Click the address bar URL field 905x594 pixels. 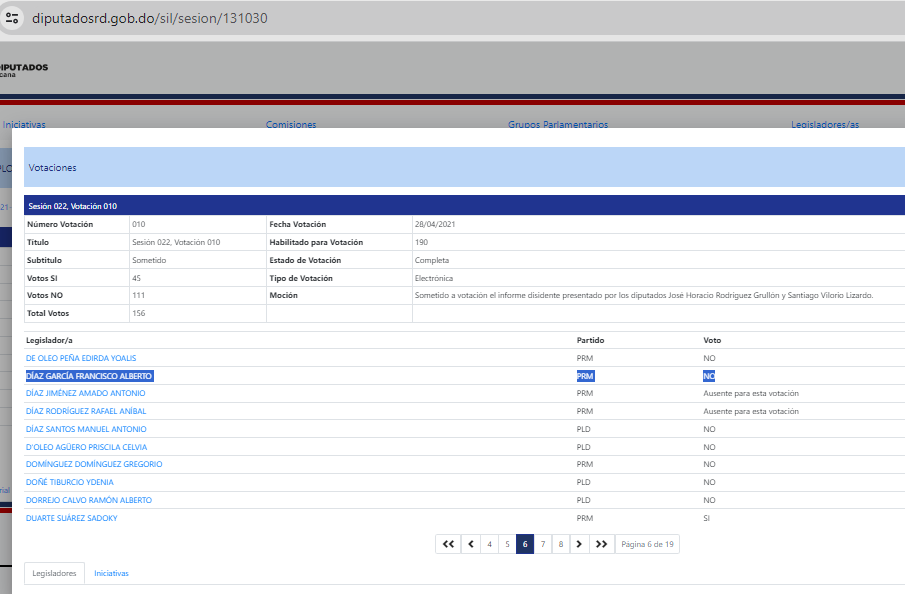coord(149,18)
